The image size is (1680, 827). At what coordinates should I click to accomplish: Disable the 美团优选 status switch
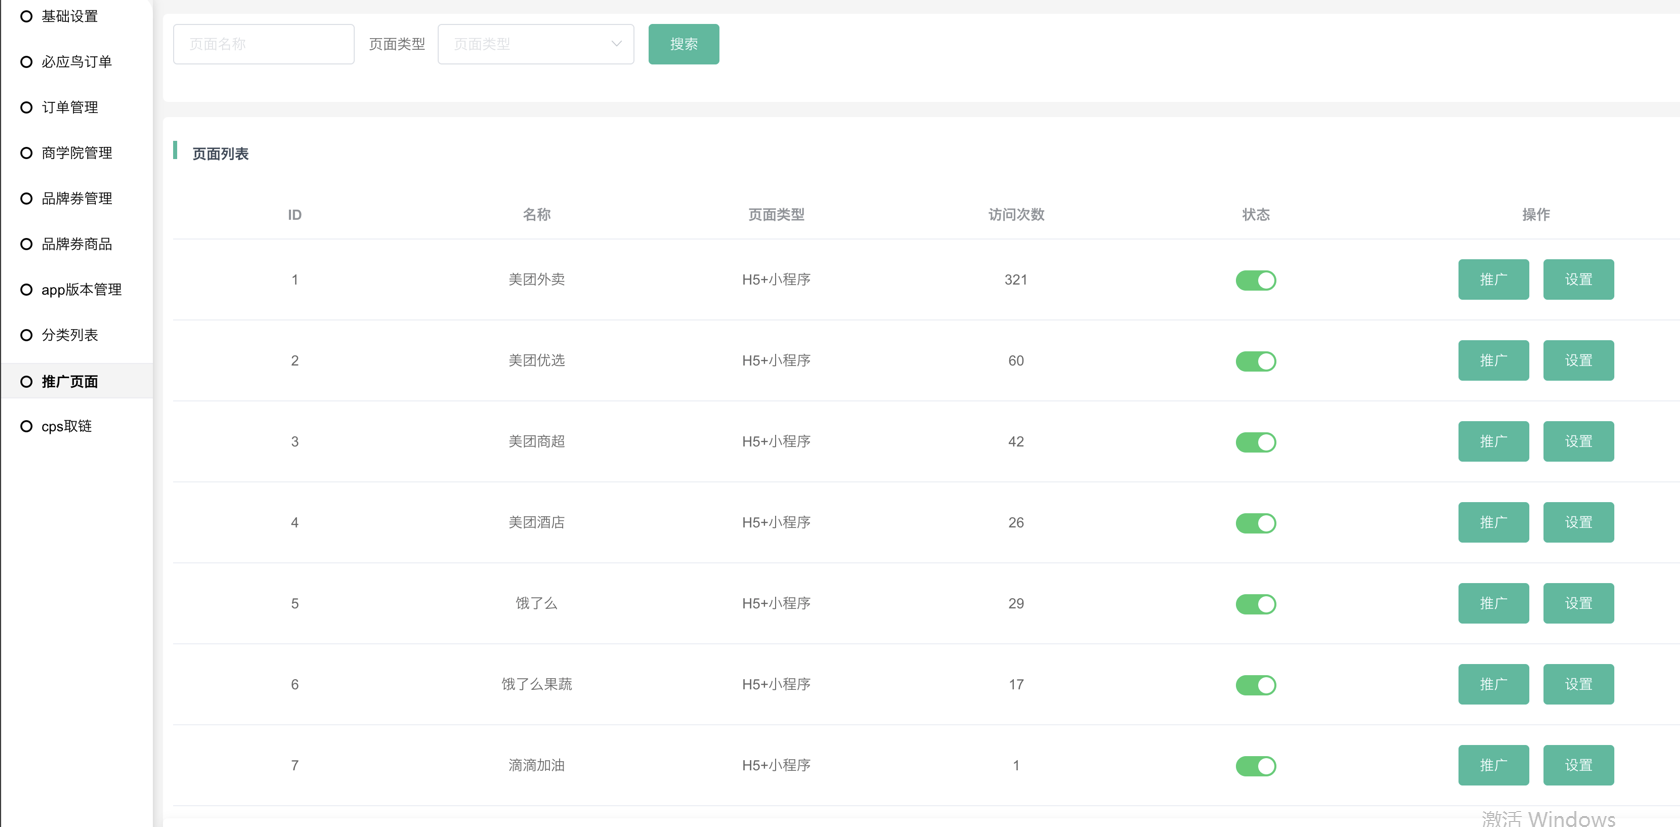(1255, 361)
